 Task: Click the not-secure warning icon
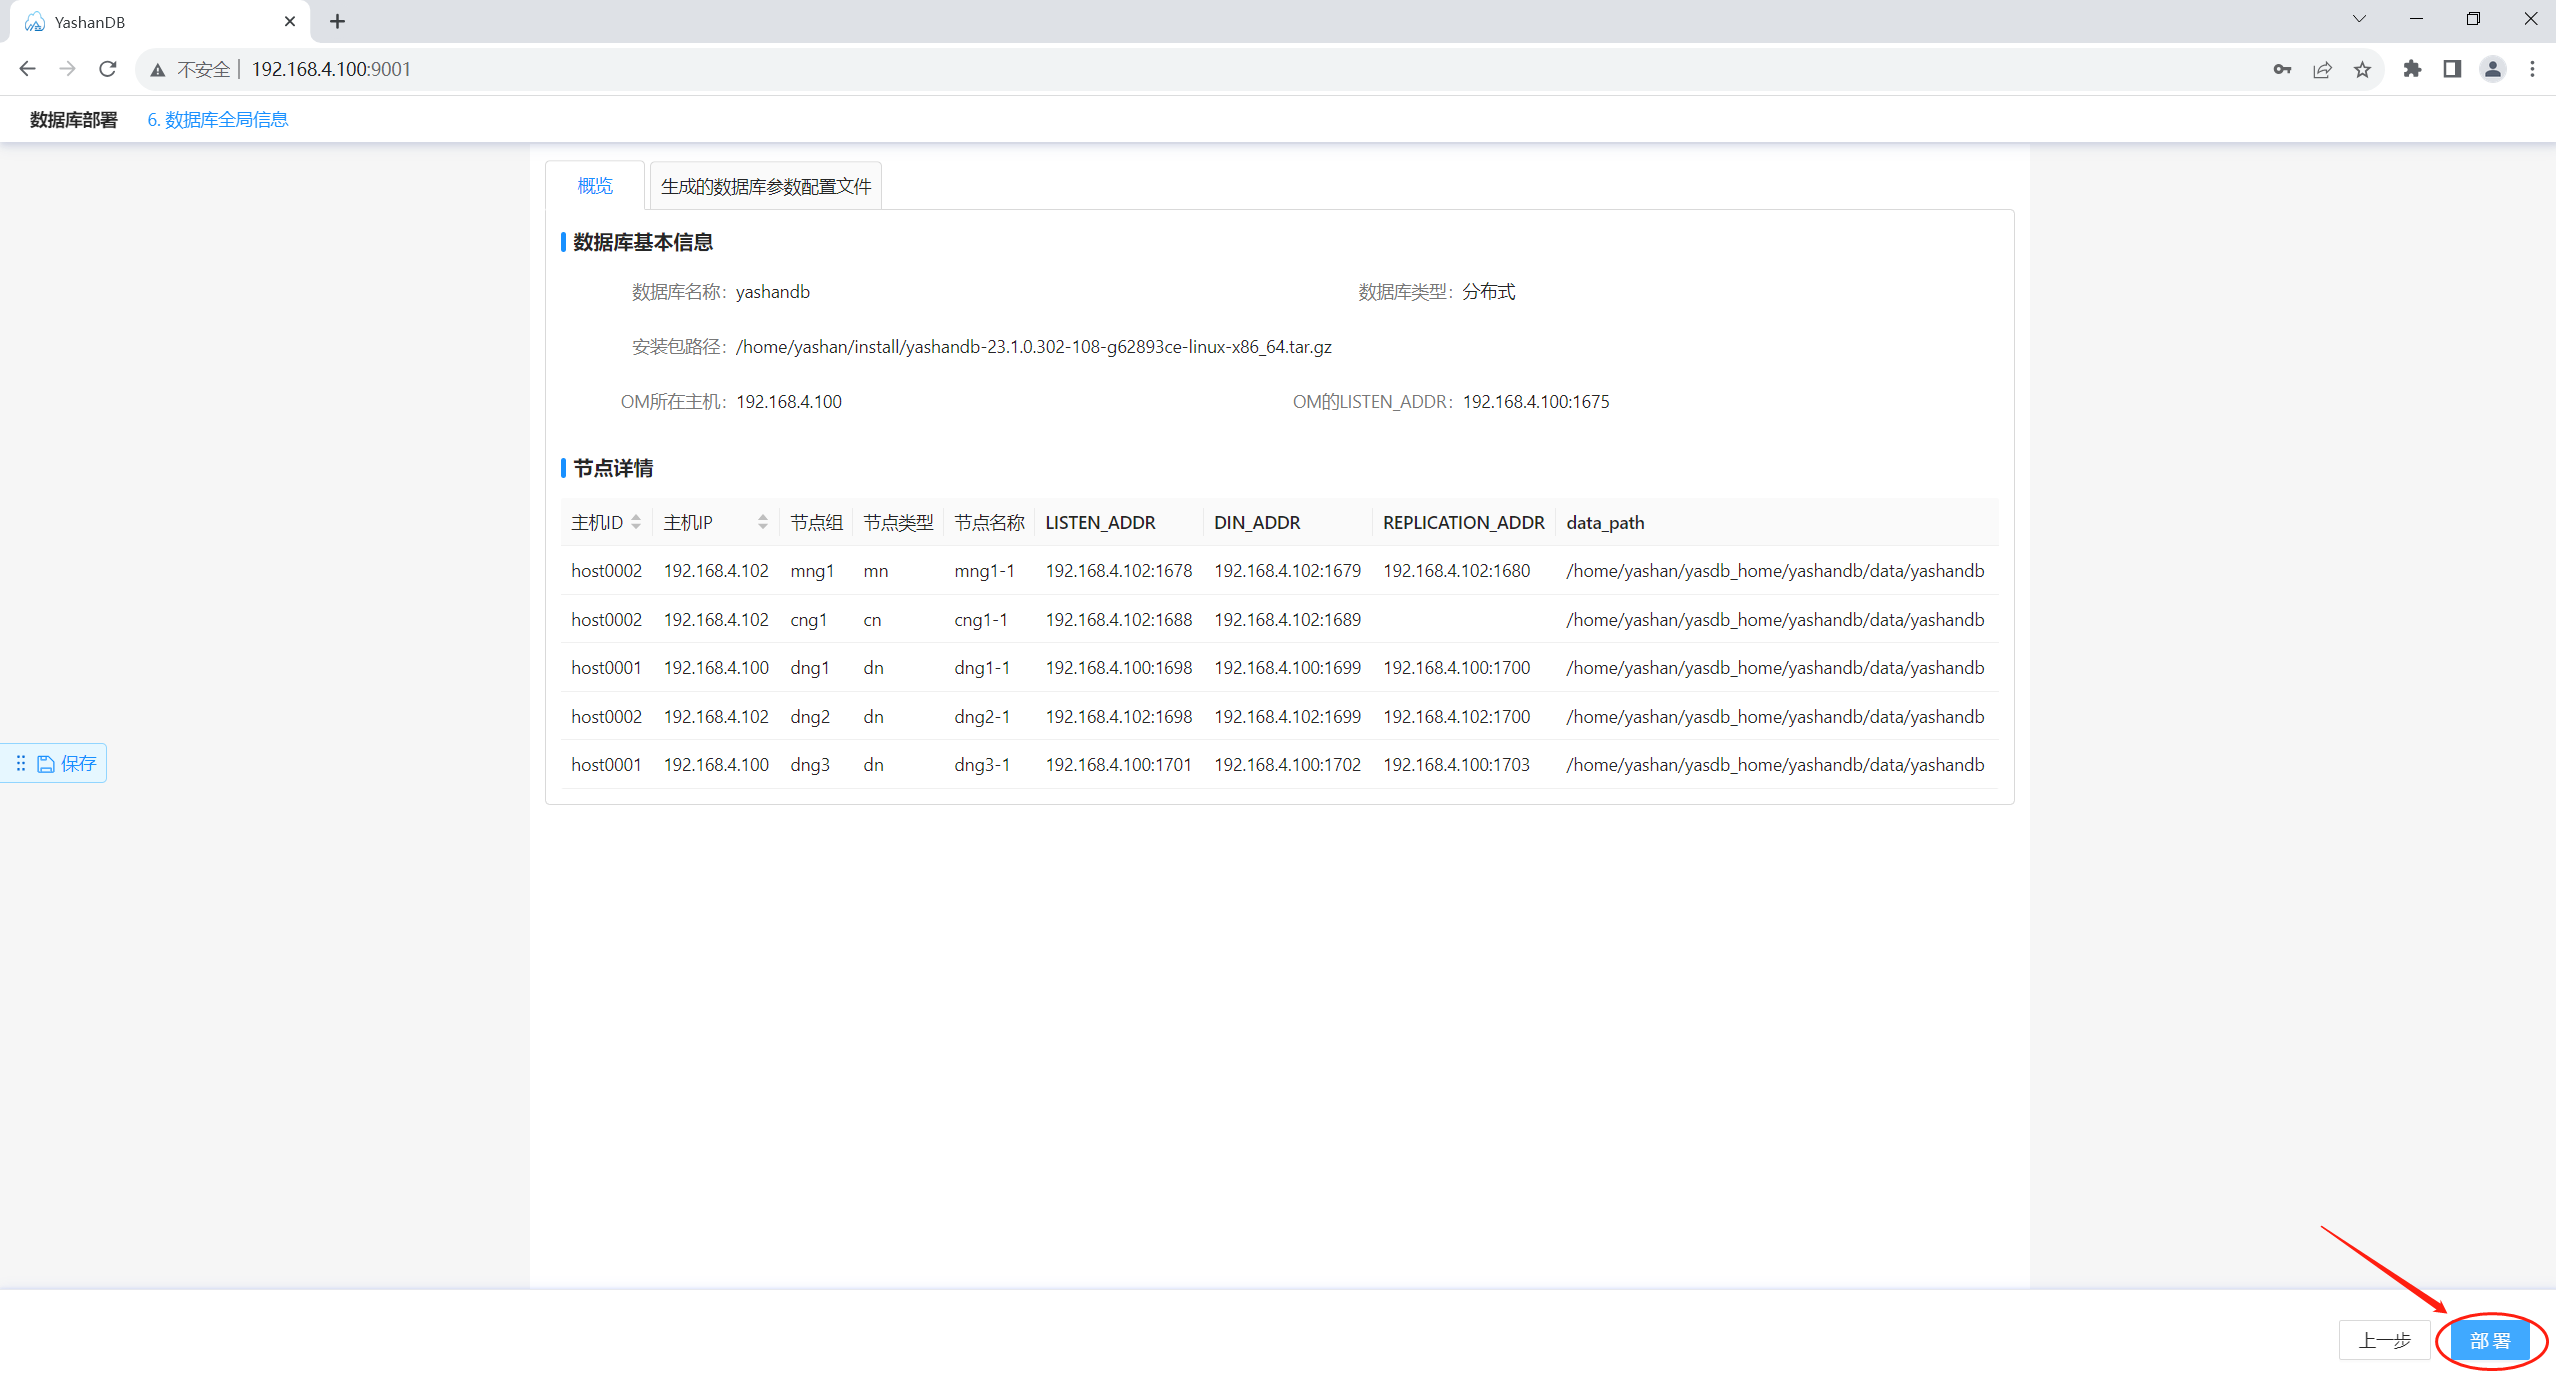point(158,70)
